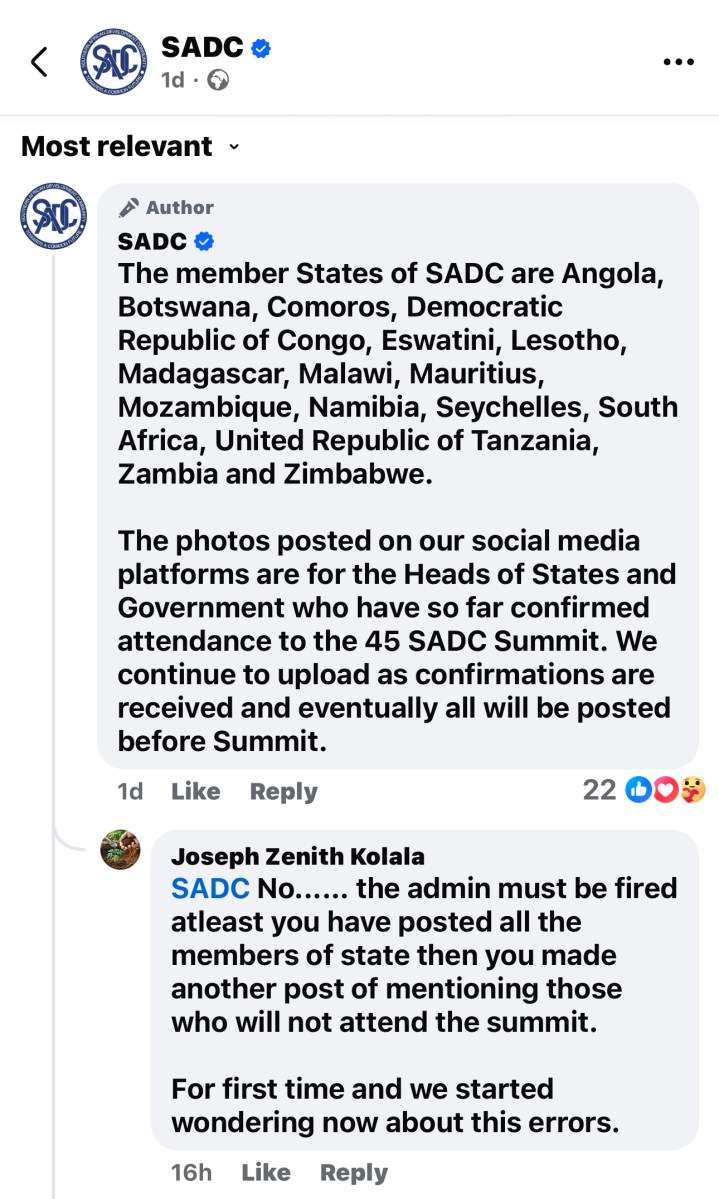The image size is (719, 1199).
Task: Open Joseph Zenith Kolala's profile name
Action: (x=297, y=856)
